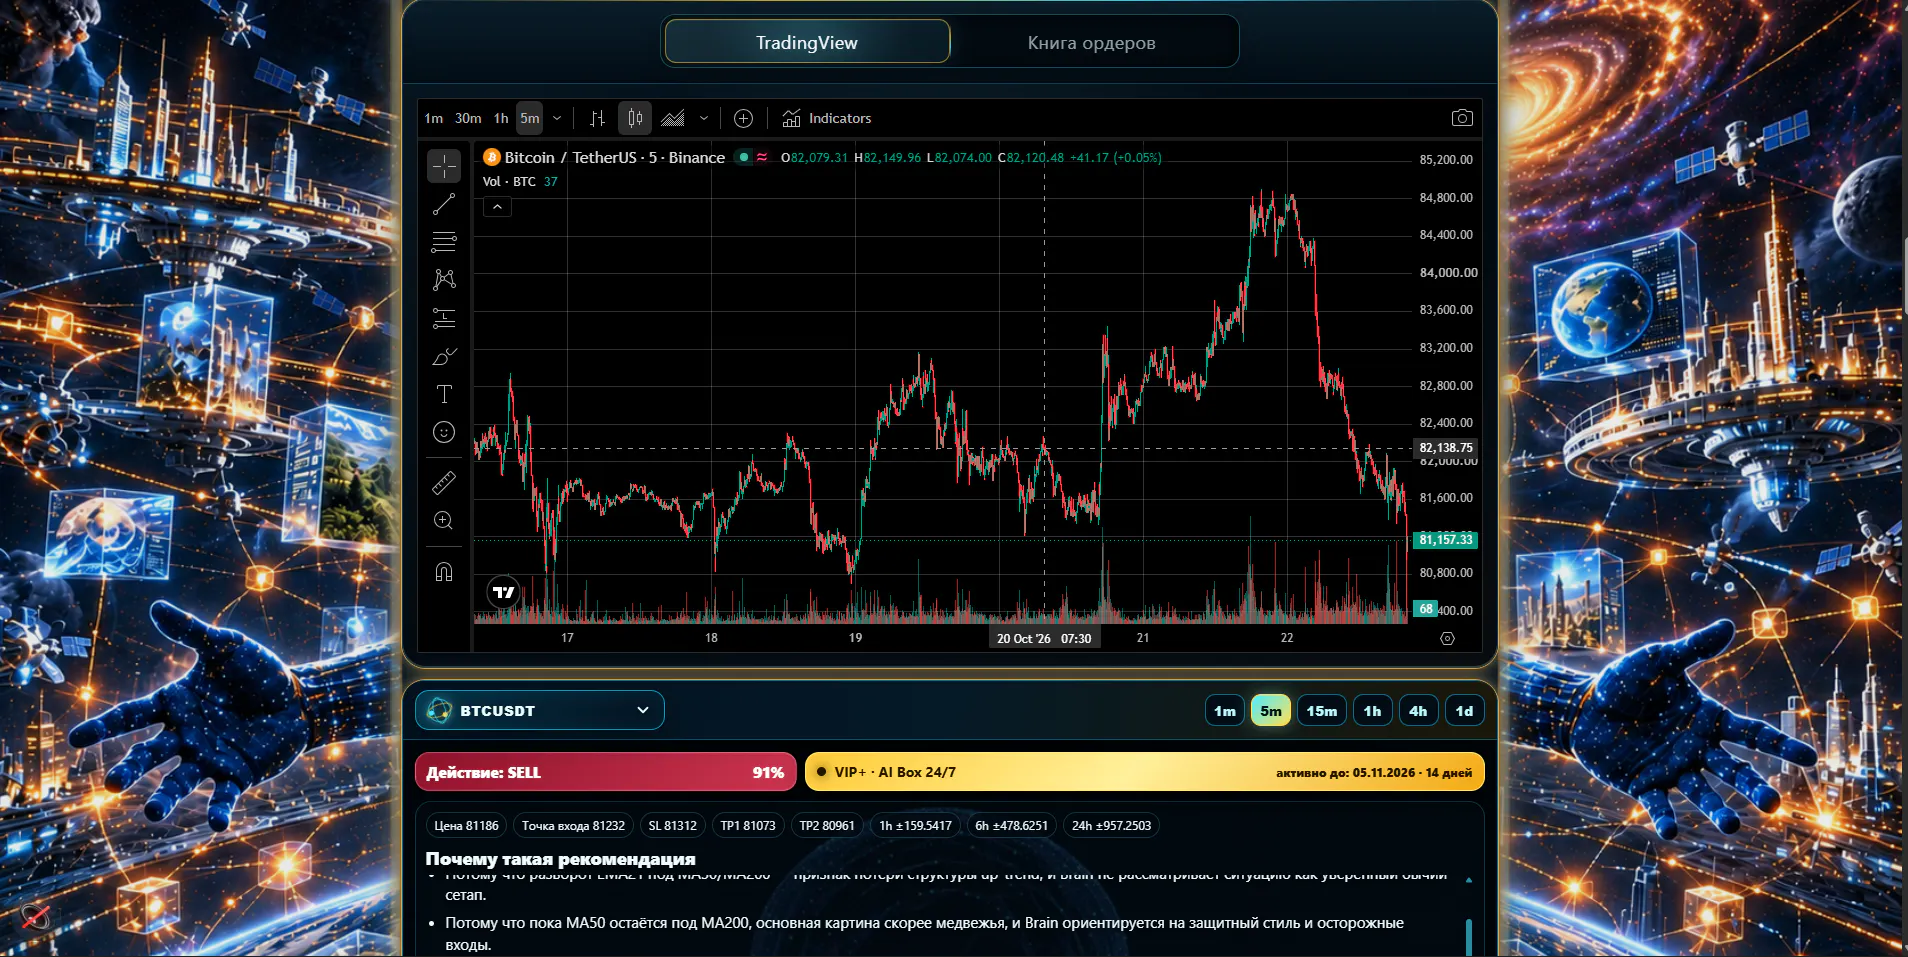Image resolution: width=1908 pixels, height=957 pixels.
Task: Open the Fibonacci retracement tools
Action: click(x=444, y=242)
